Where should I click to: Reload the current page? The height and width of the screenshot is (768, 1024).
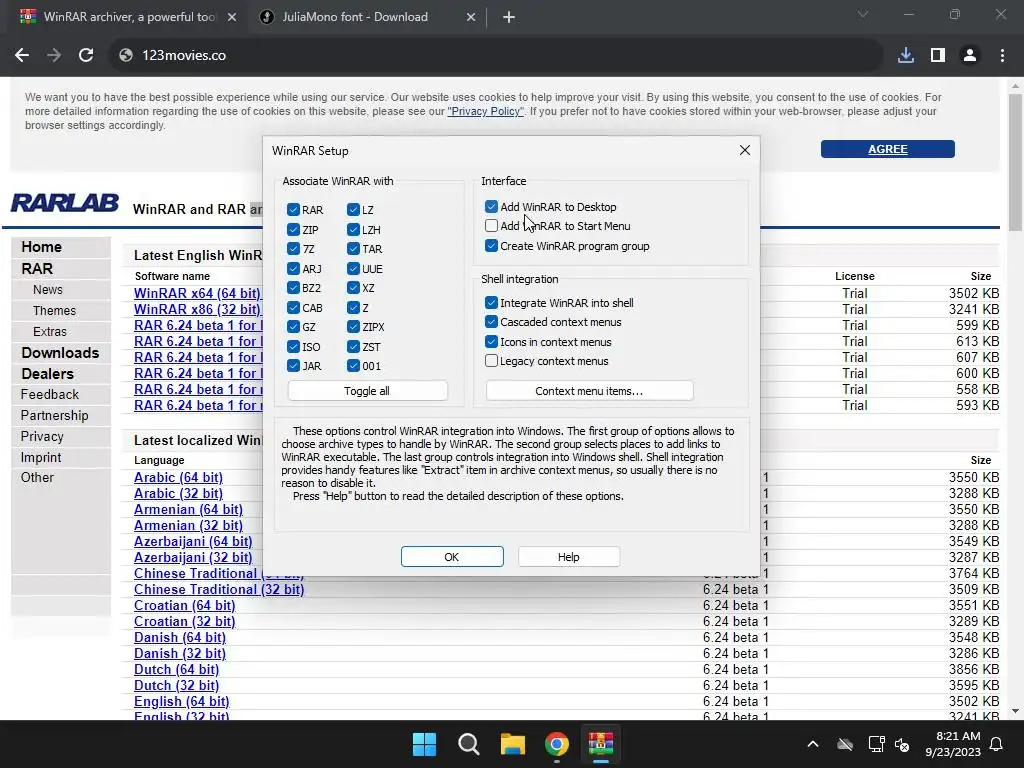[86, 56]
